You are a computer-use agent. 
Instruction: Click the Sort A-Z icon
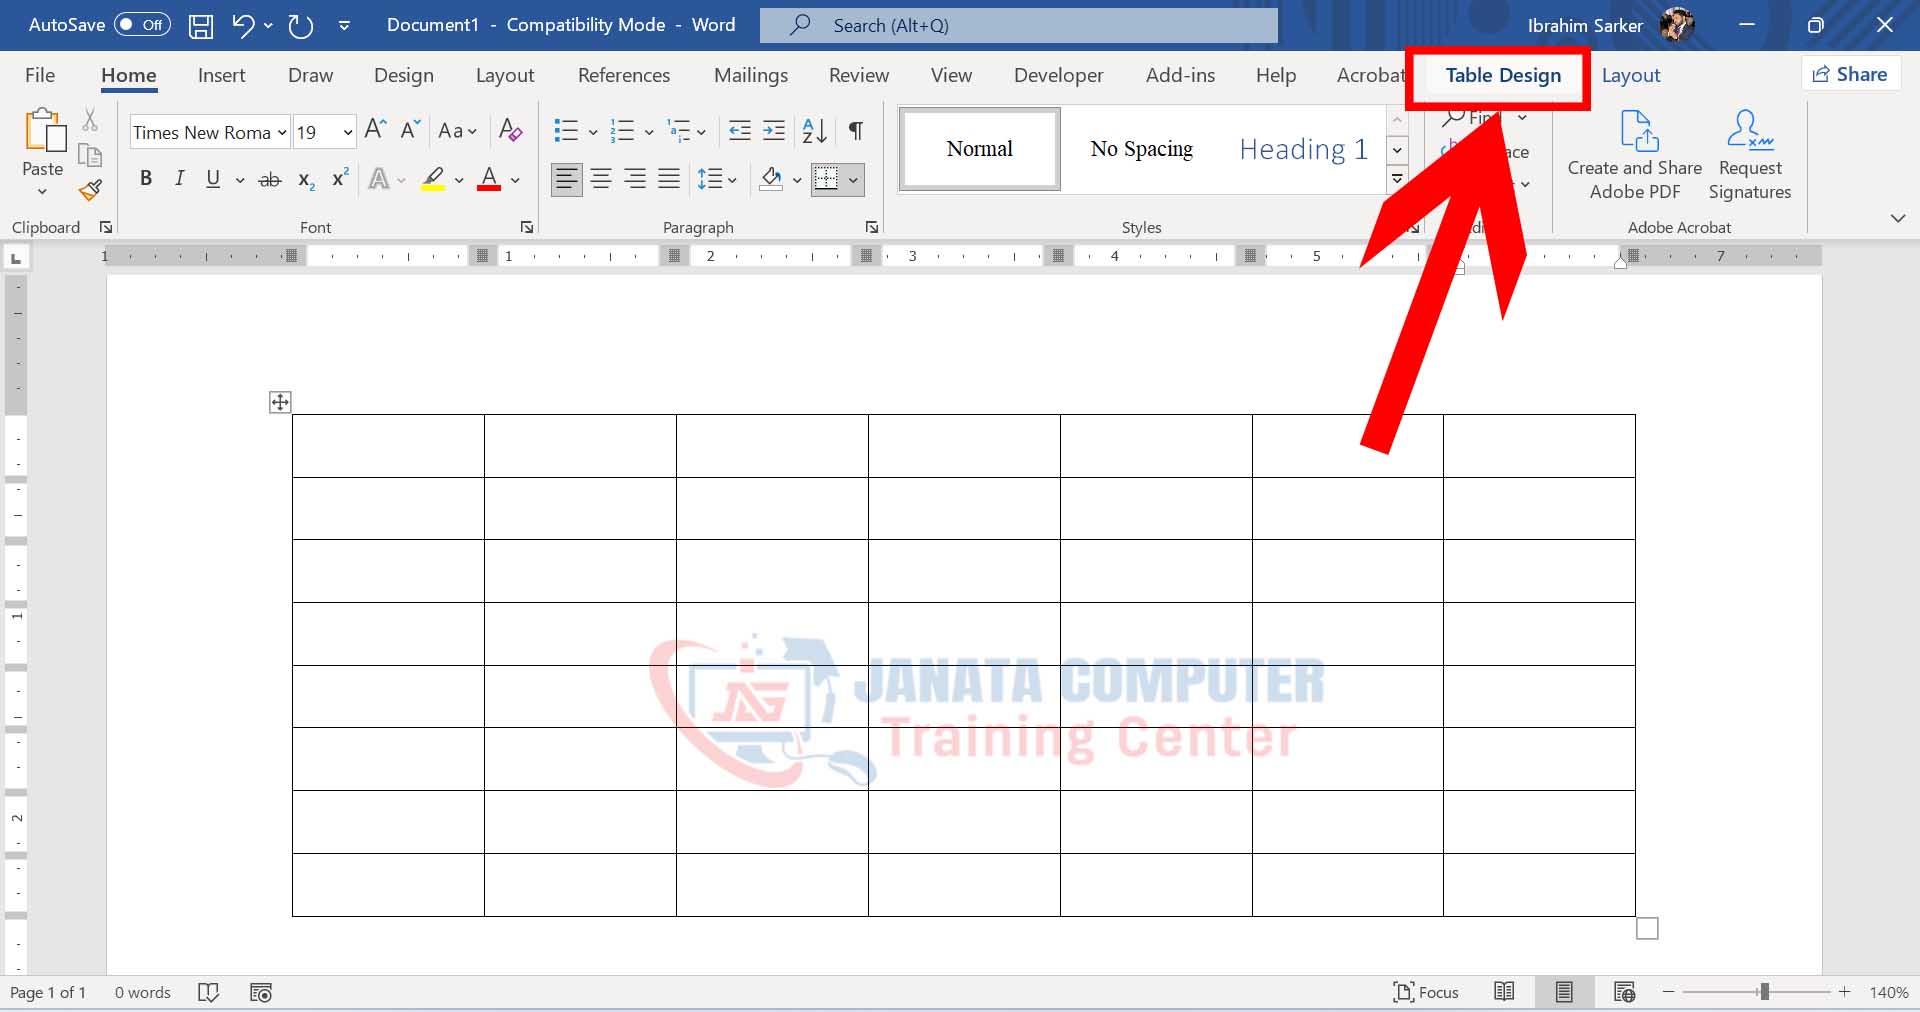tap(814, 130)
